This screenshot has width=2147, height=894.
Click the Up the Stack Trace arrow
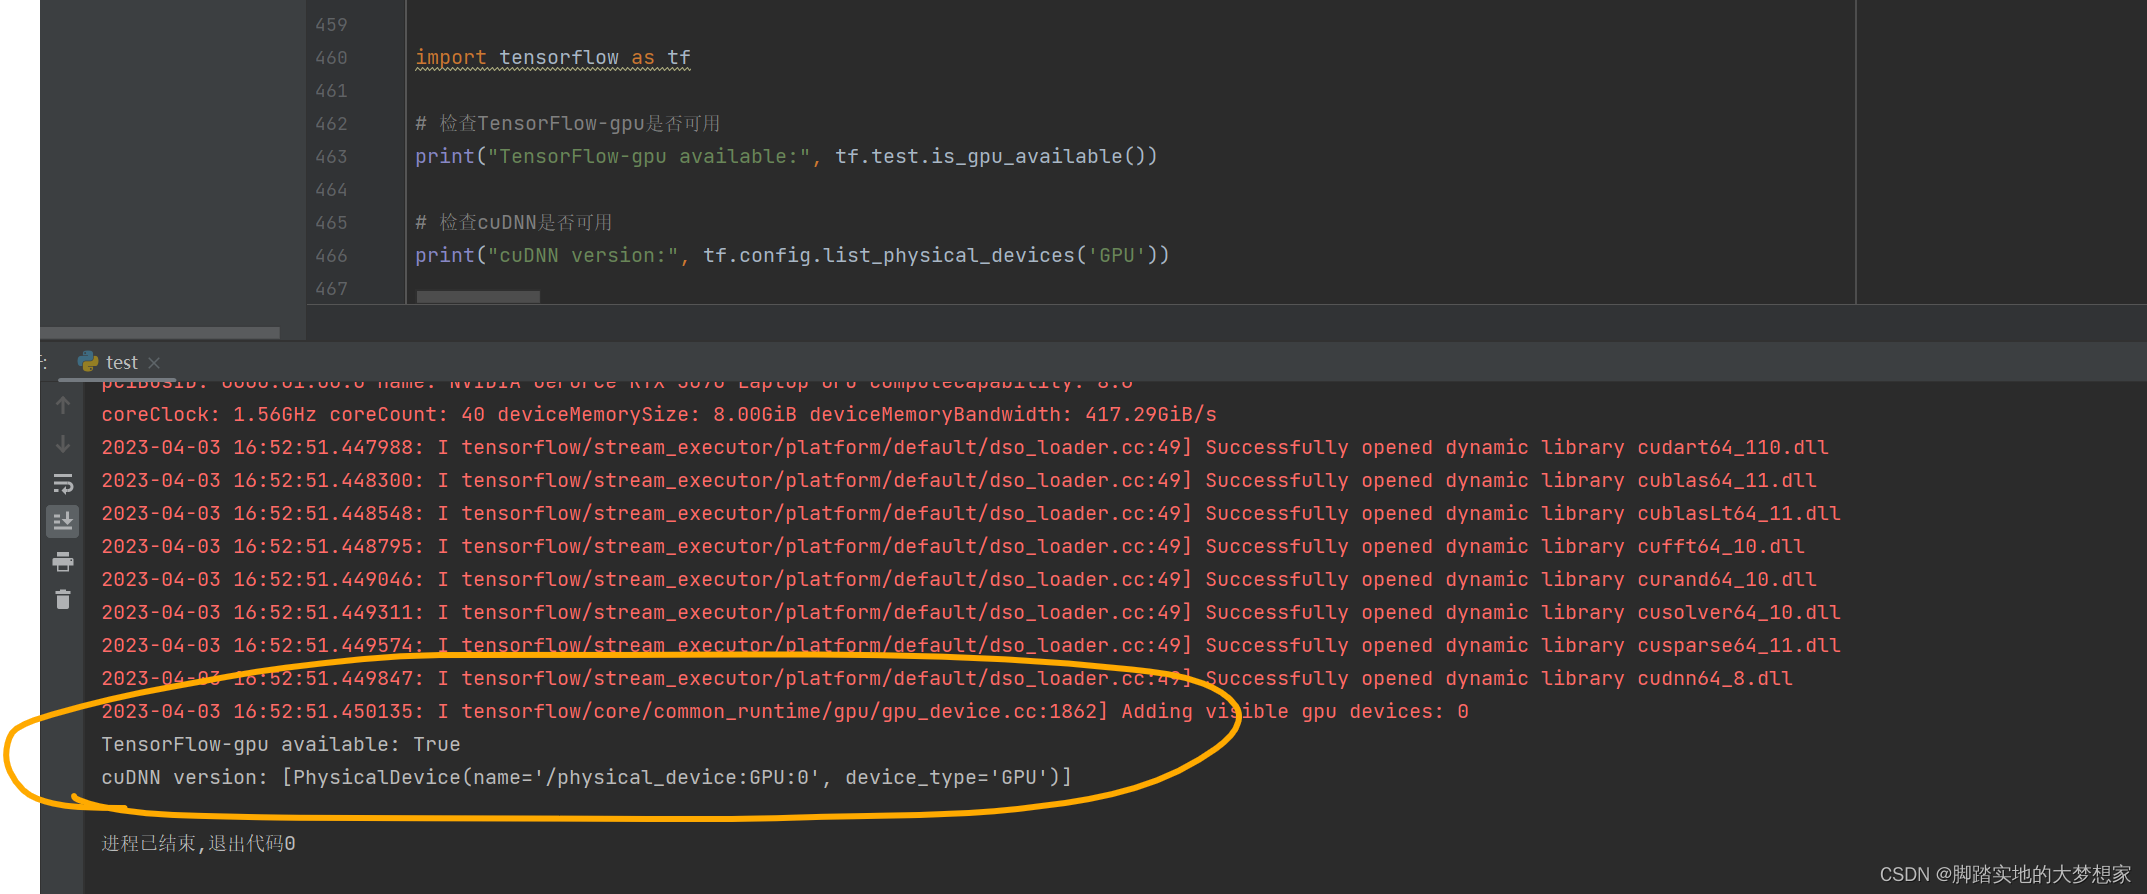(63, 405)
